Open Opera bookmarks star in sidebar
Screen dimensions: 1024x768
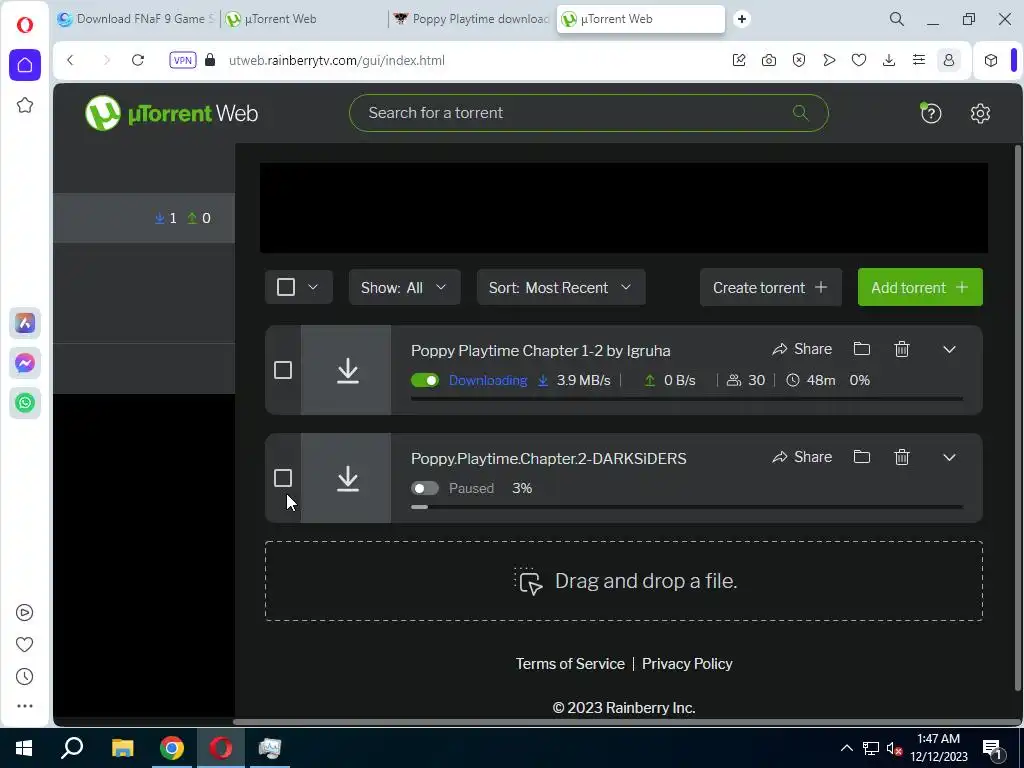(x=25, y=105)
